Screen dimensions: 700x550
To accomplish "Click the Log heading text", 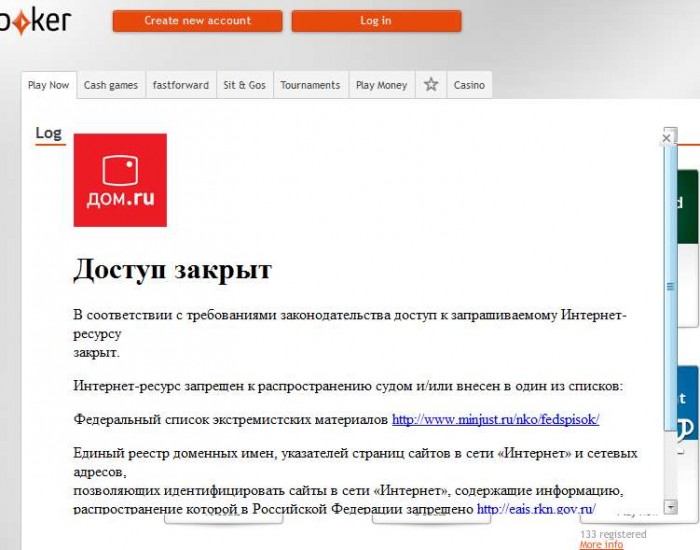I will [49, 133].
